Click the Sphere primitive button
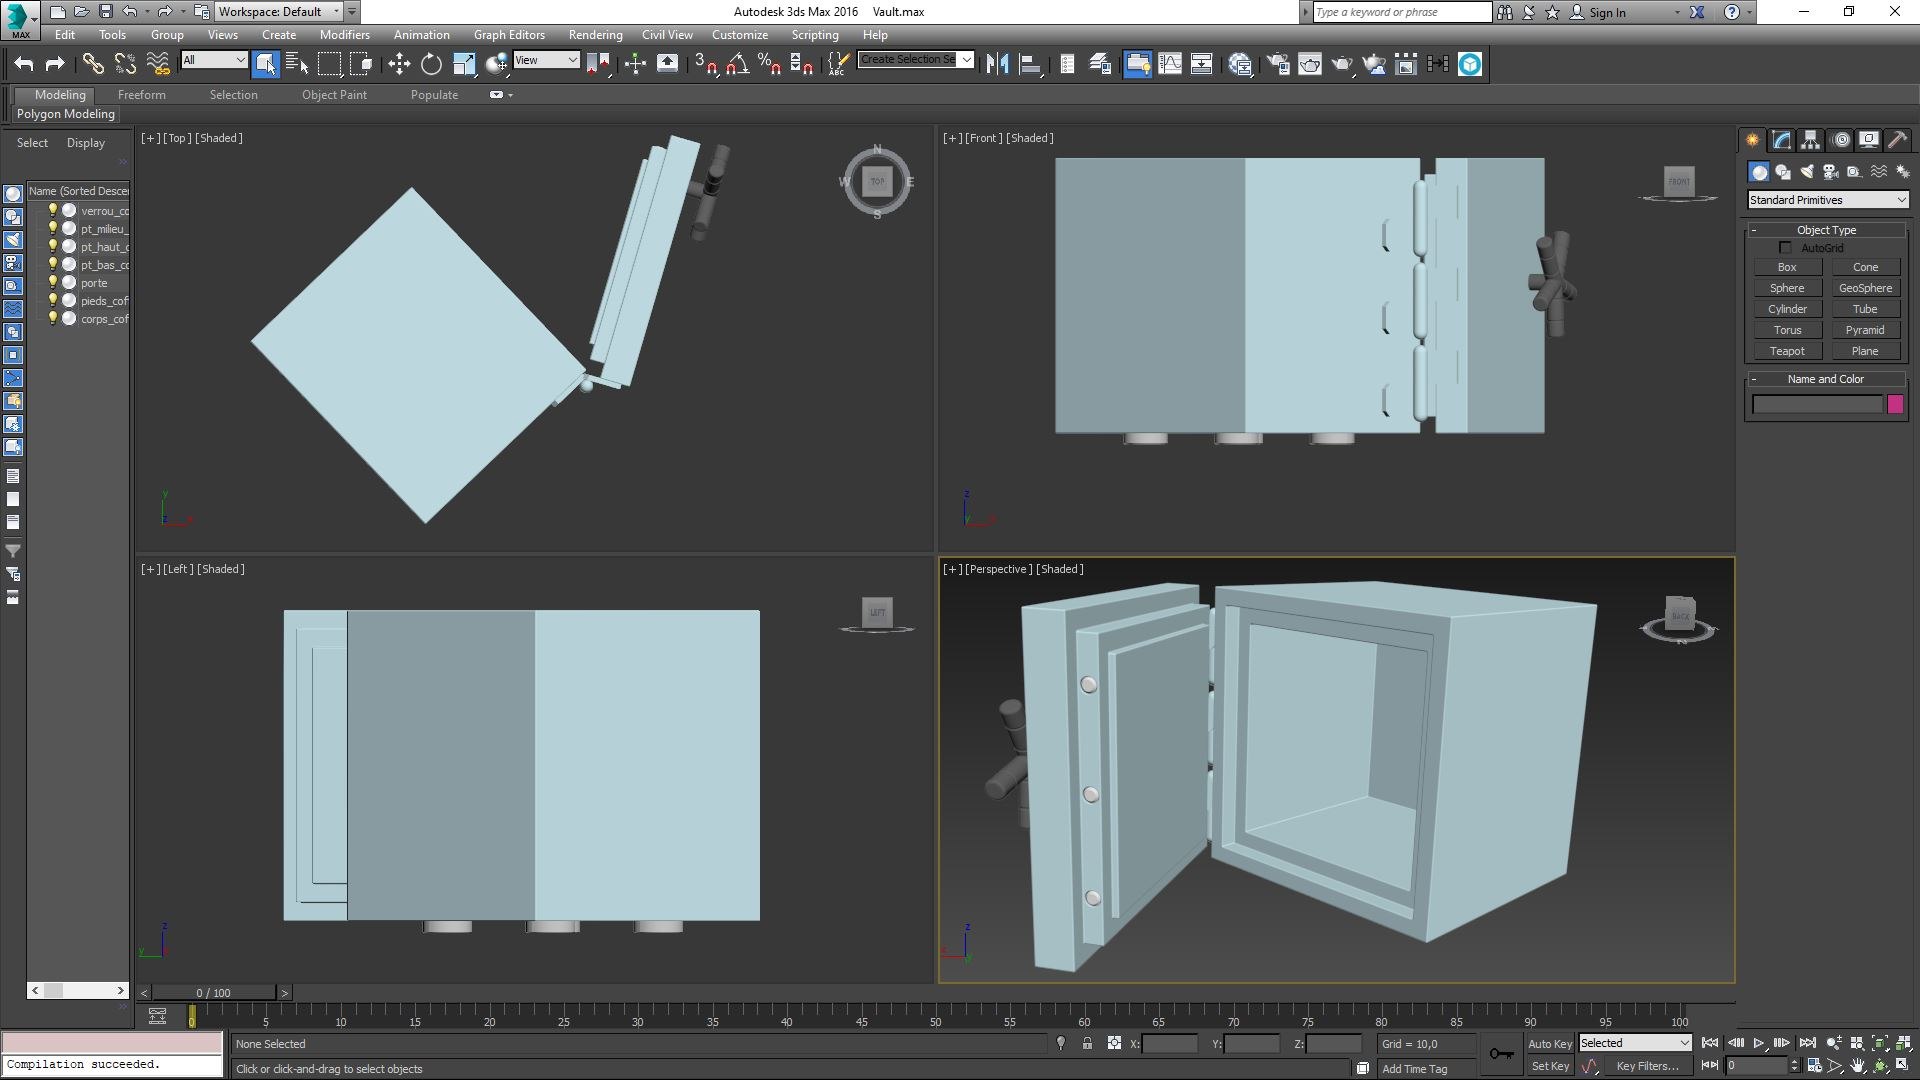 [x=1787, y=288]
